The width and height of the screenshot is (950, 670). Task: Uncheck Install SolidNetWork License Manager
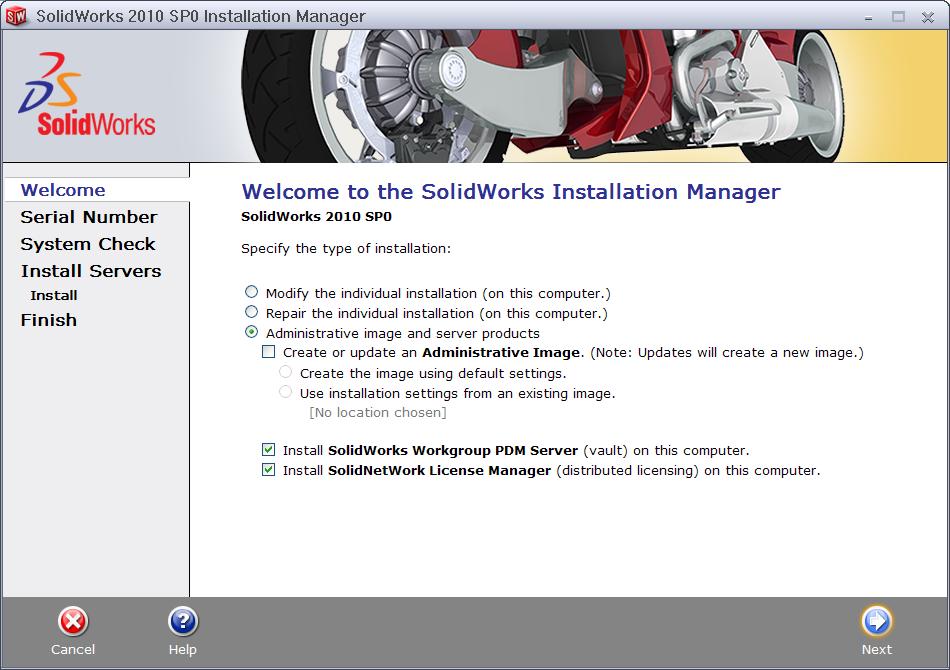(x=268, y=469)
